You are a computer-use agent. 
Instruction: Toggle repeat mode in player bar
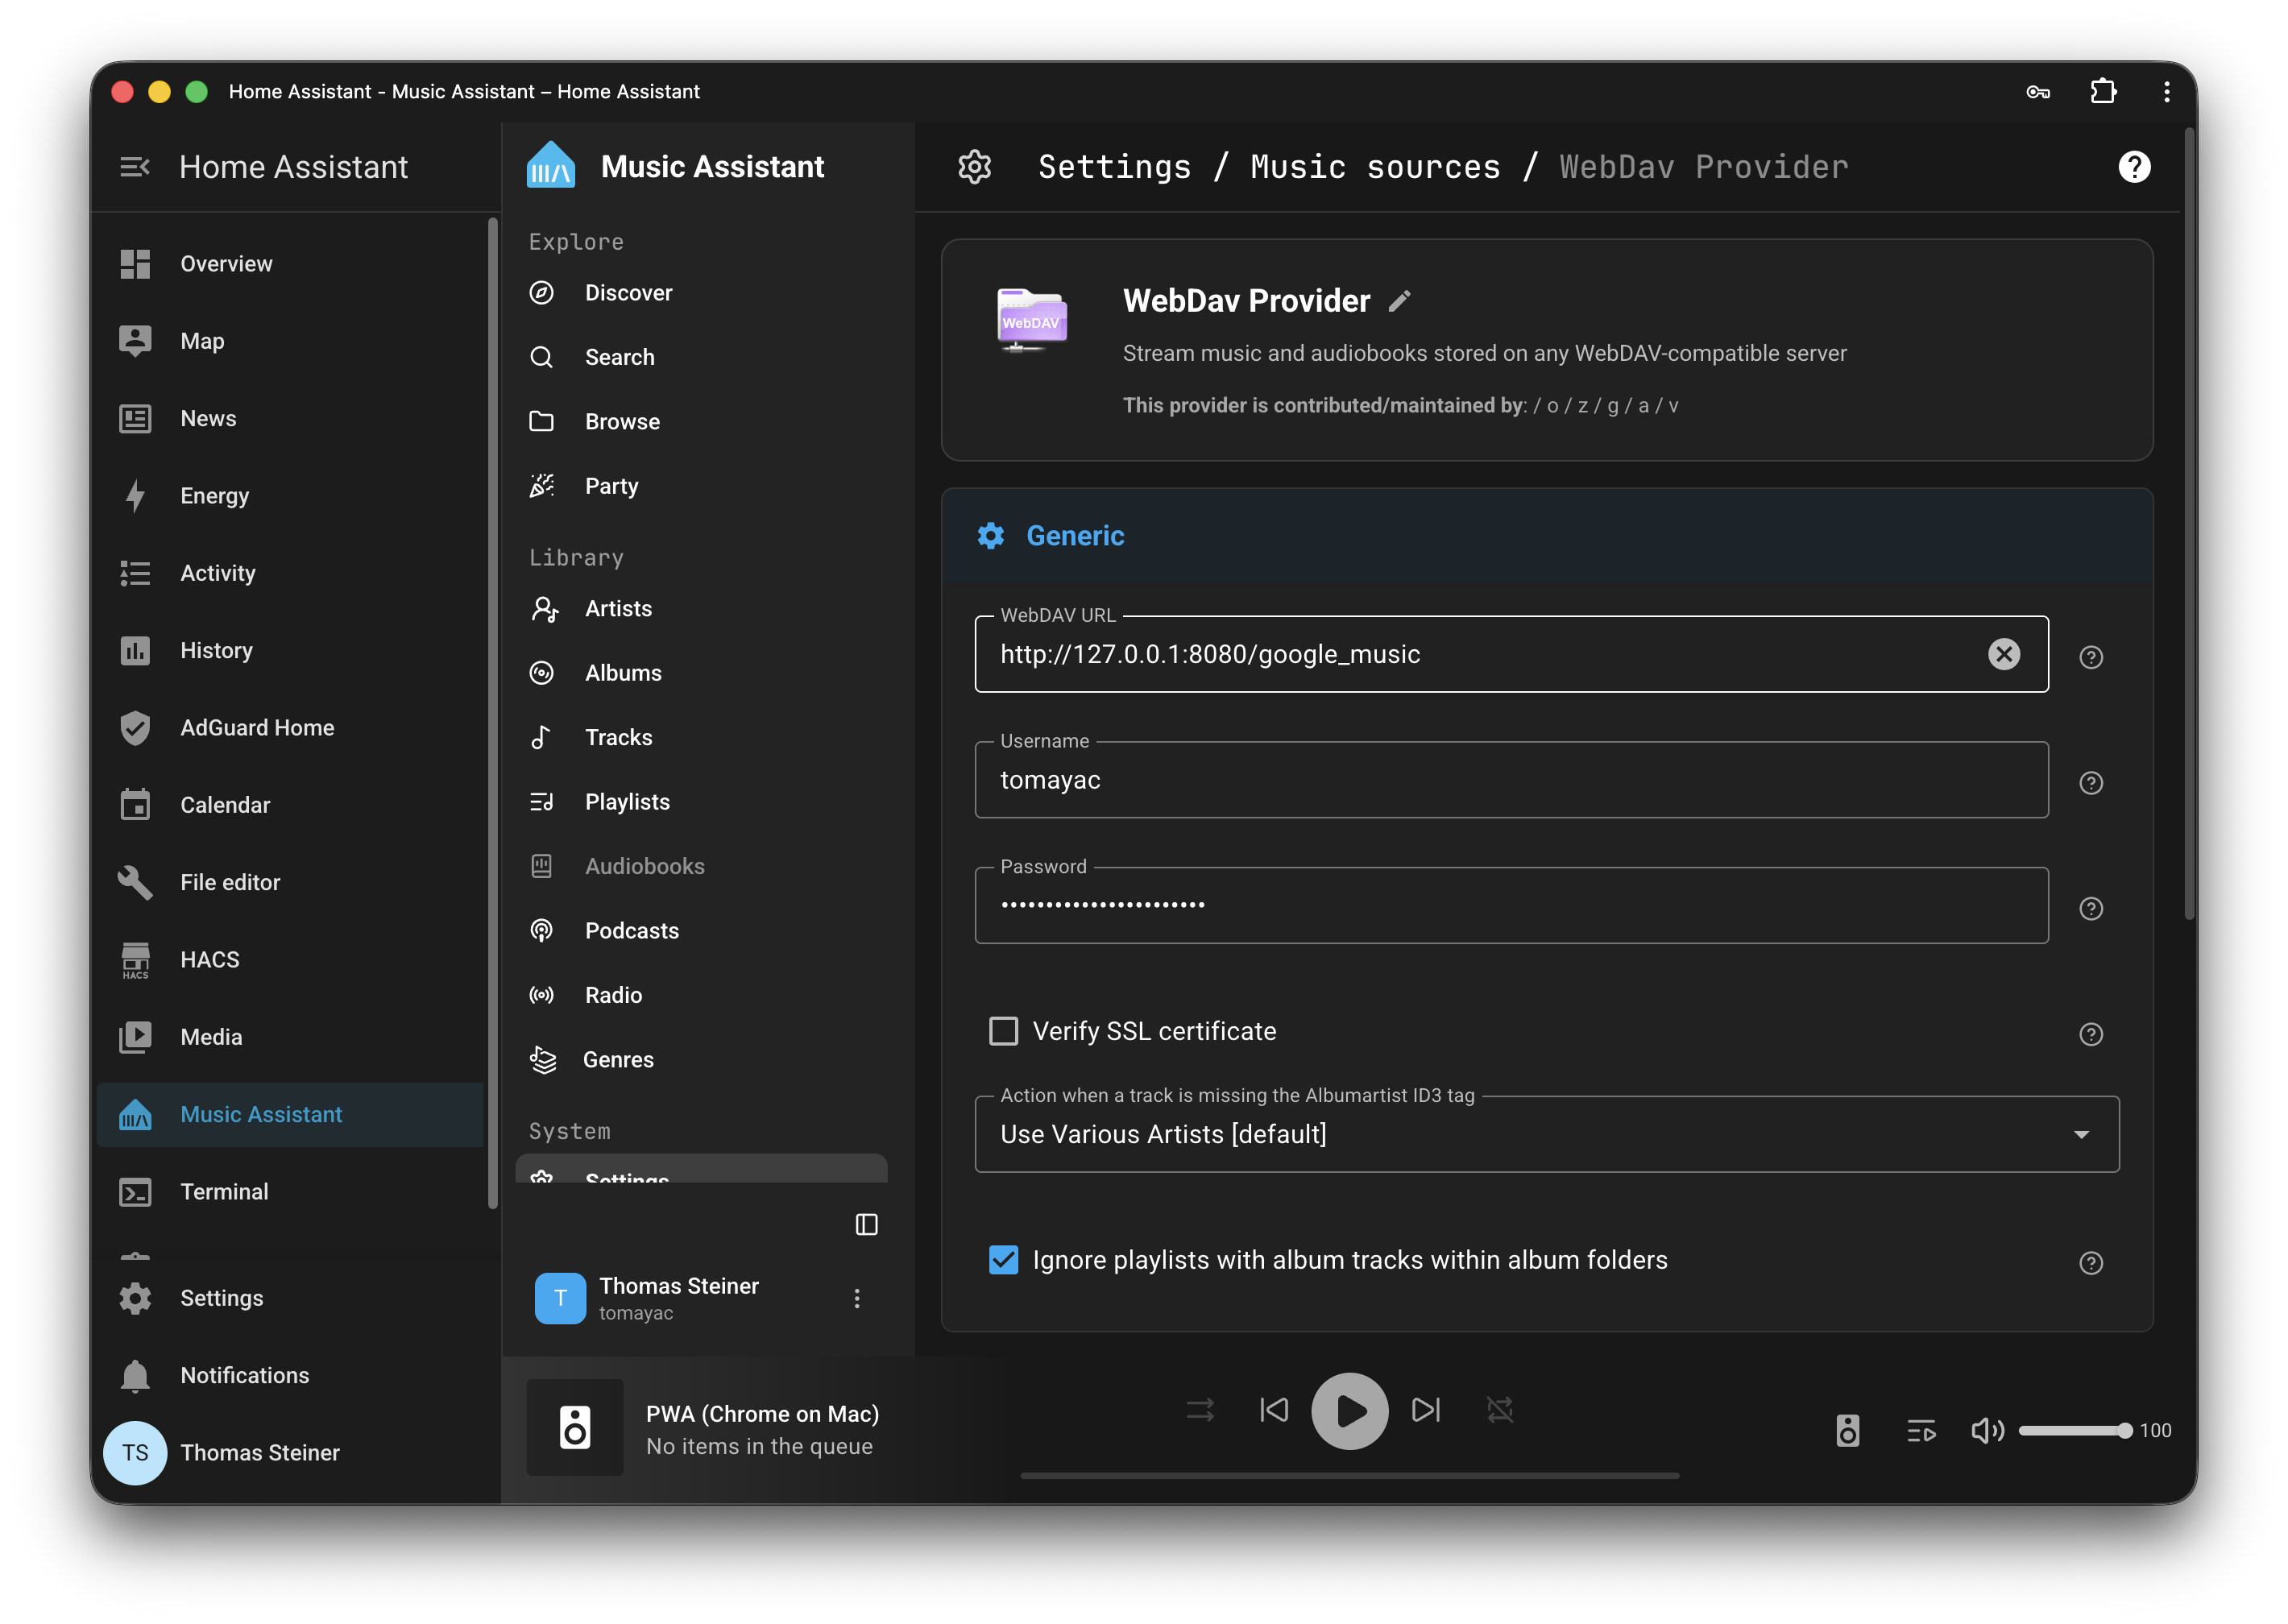[x=1499, y=1410]
